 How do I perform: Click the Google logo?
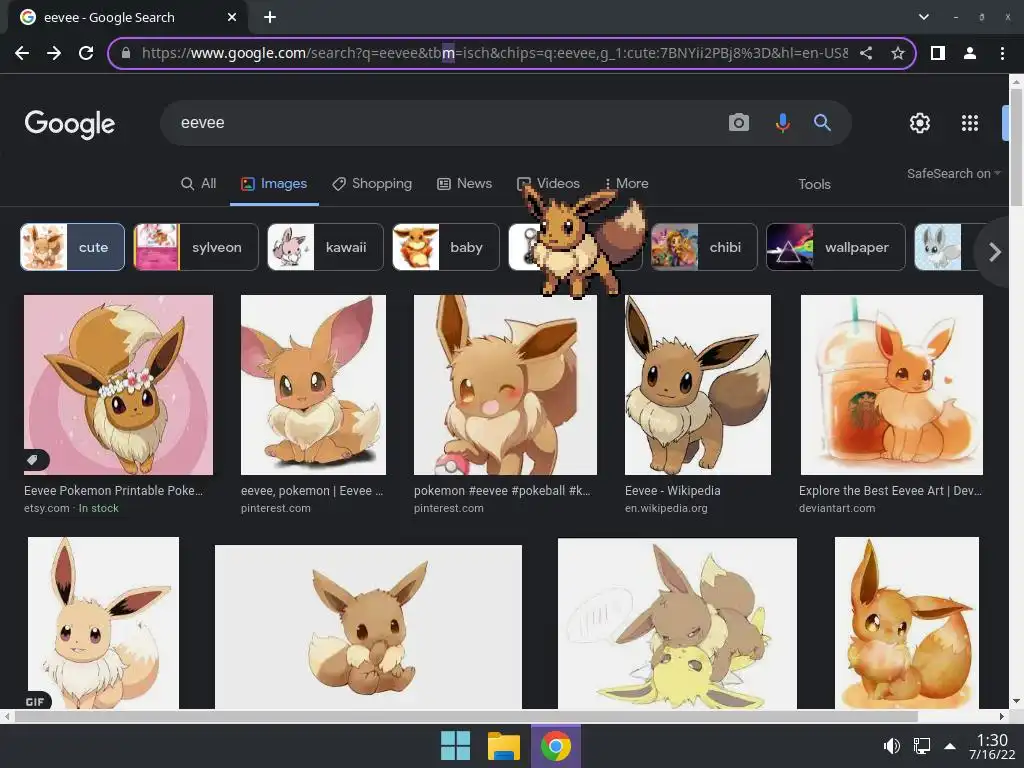point(70,124)
